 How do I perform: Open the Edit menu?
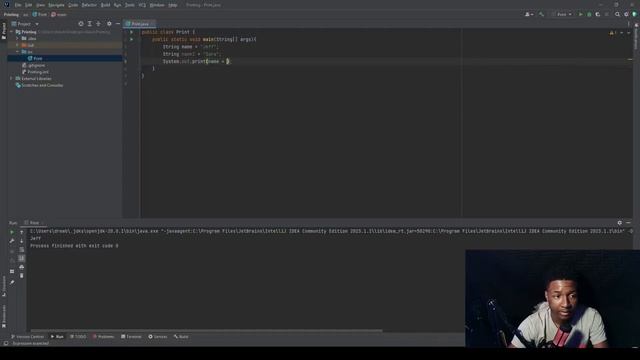tap(29, 5)
